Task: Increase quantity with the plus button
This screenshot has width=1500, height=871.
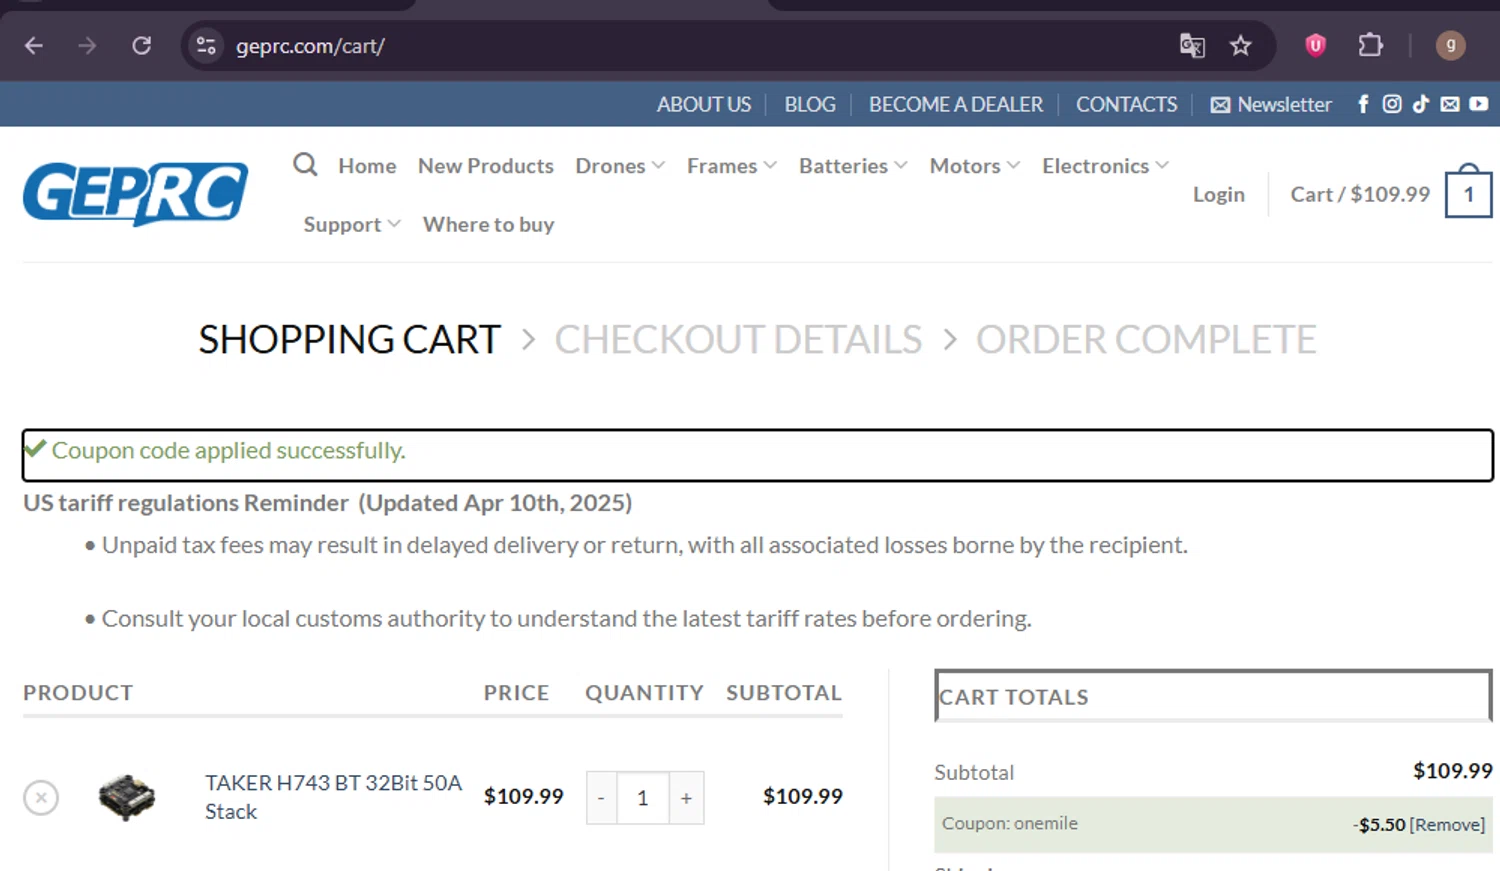Action: [687, 798]
